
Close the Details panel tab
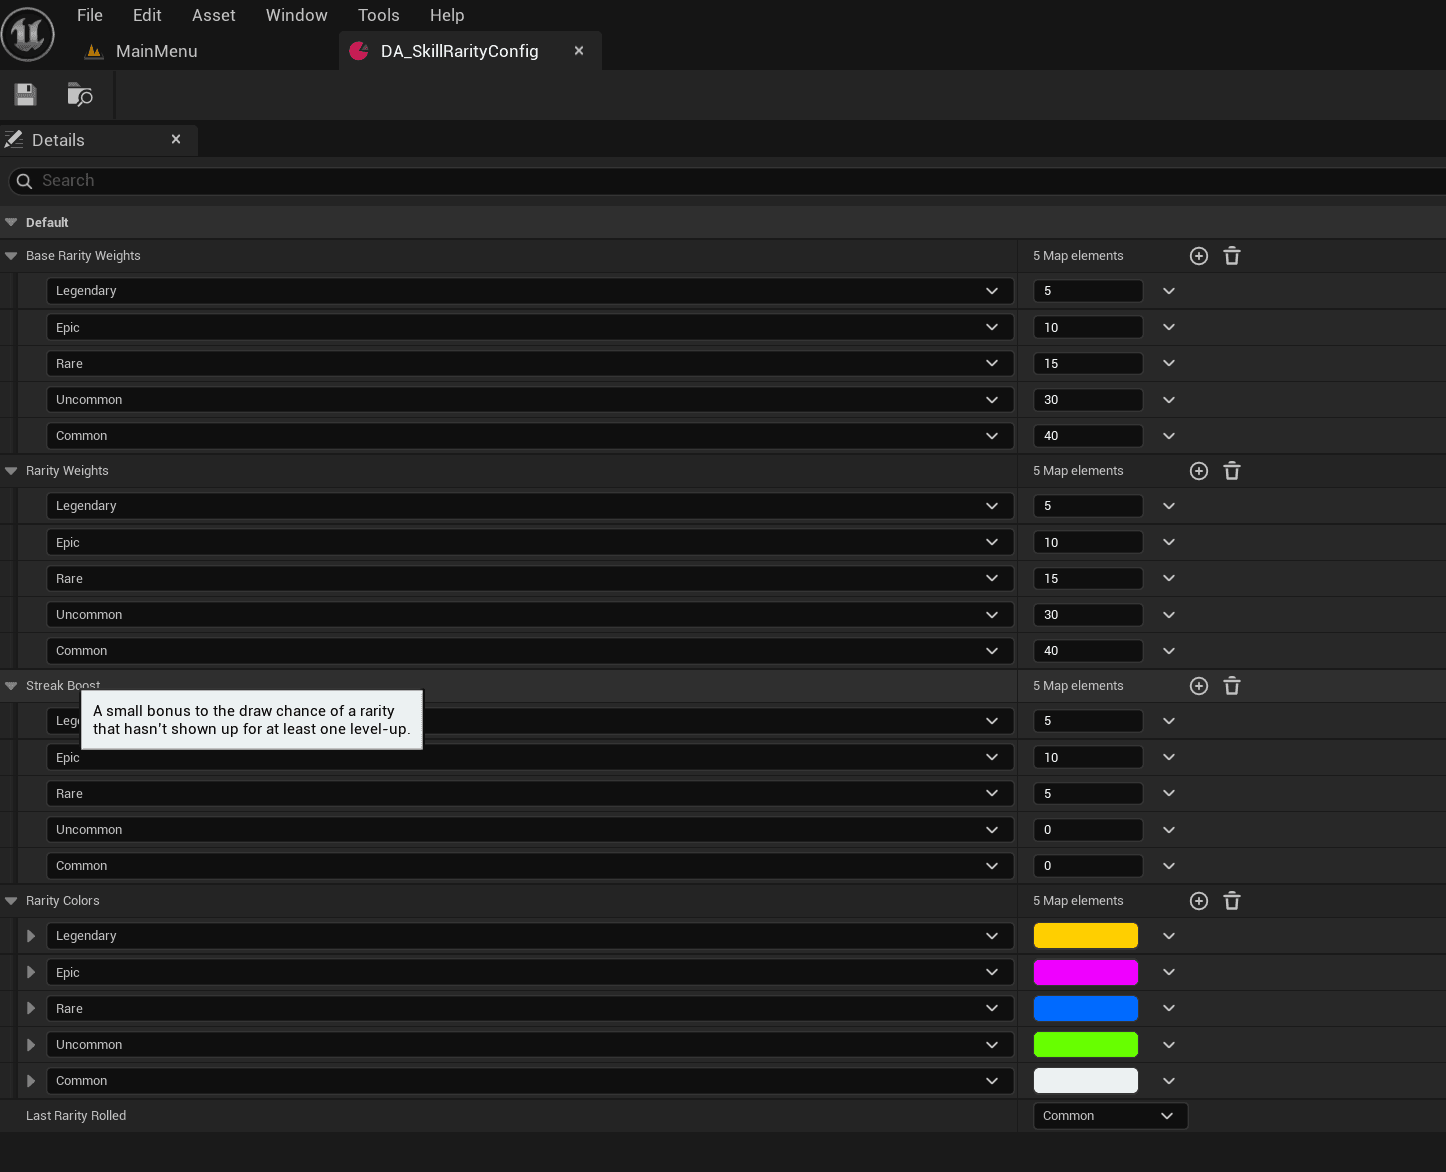(176, 139)
